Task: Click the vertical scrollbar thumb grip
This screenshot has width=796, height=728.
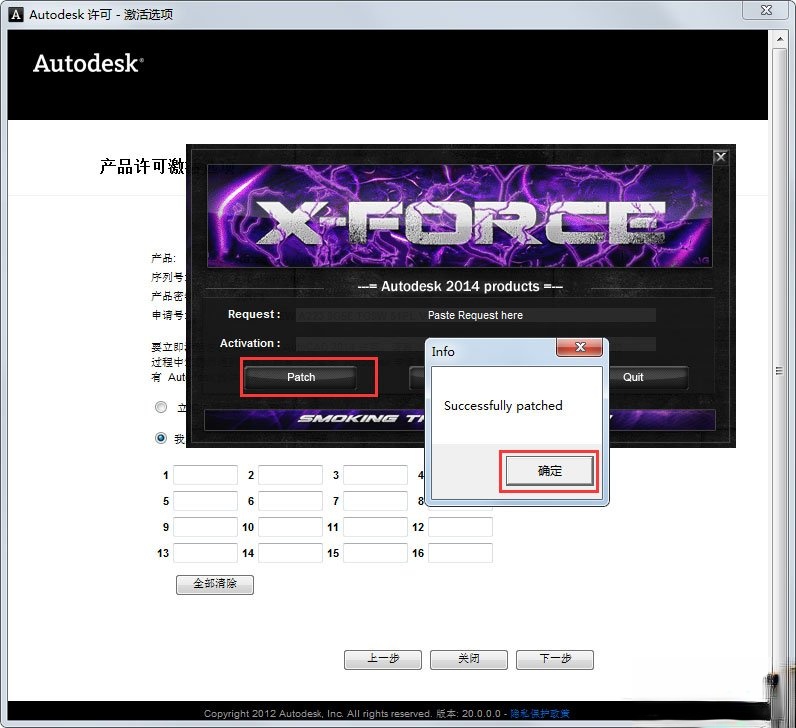Action: coord(779,371)
